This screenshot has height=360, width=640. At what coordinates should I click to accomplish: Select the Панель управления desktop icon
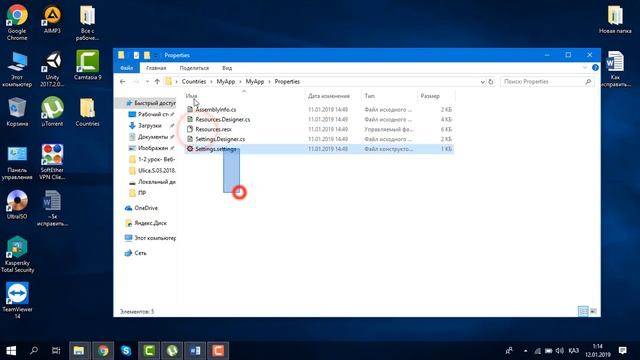point(17,162)
